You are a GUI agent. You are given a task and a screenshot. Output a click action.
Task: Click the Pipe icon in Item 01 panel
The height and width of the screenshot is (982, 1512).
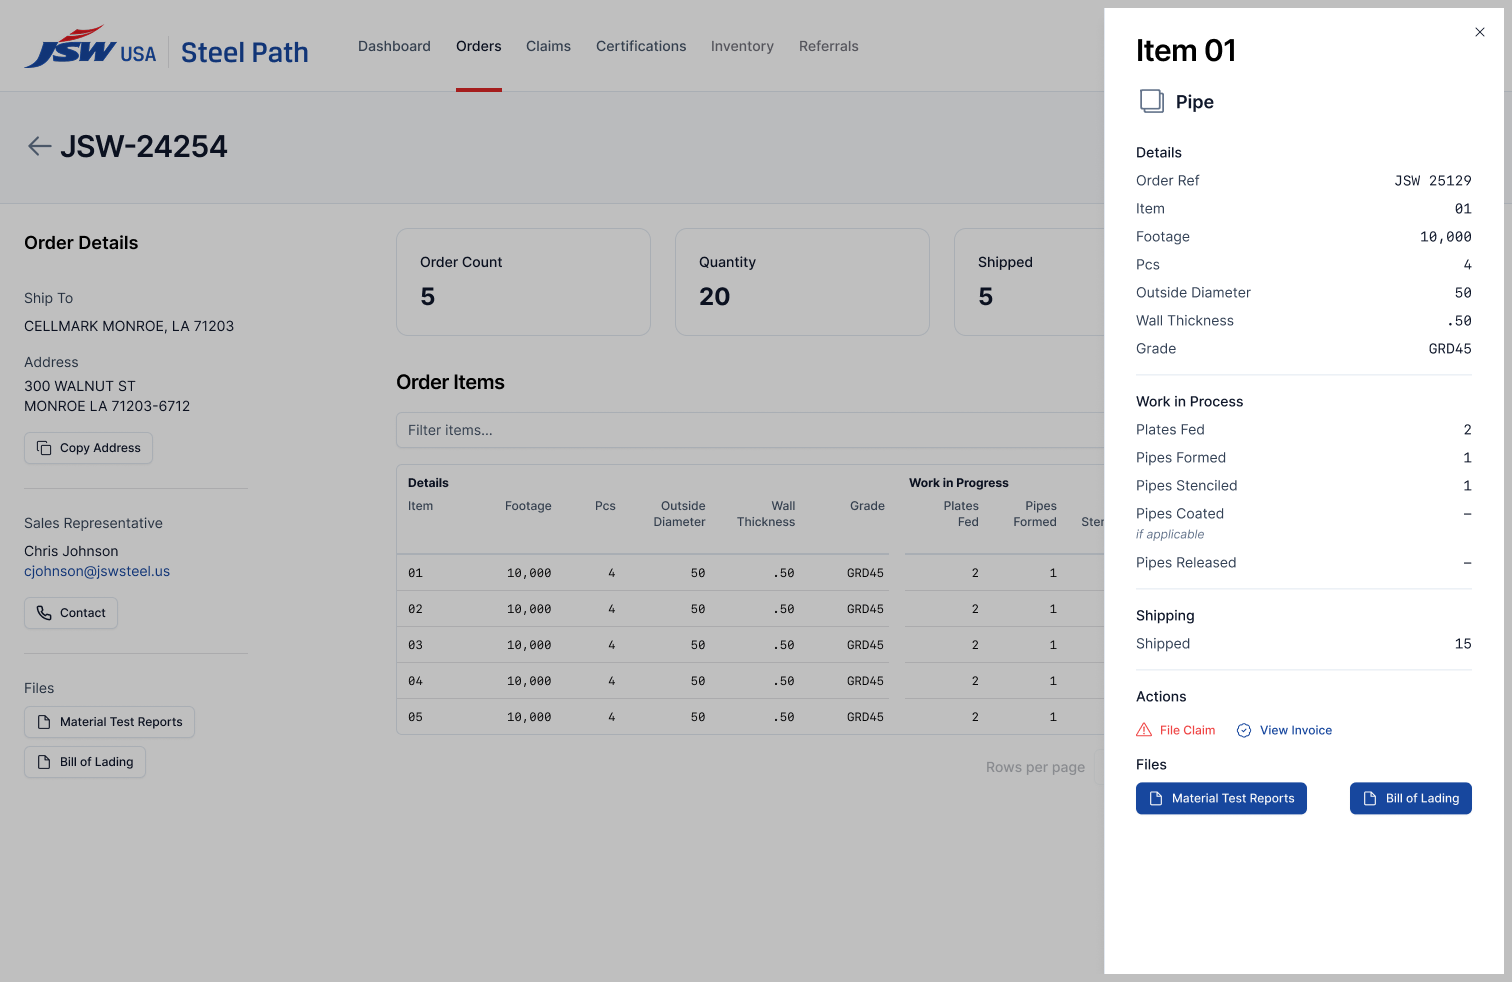pyautogui.click(x=1152, y=101)
